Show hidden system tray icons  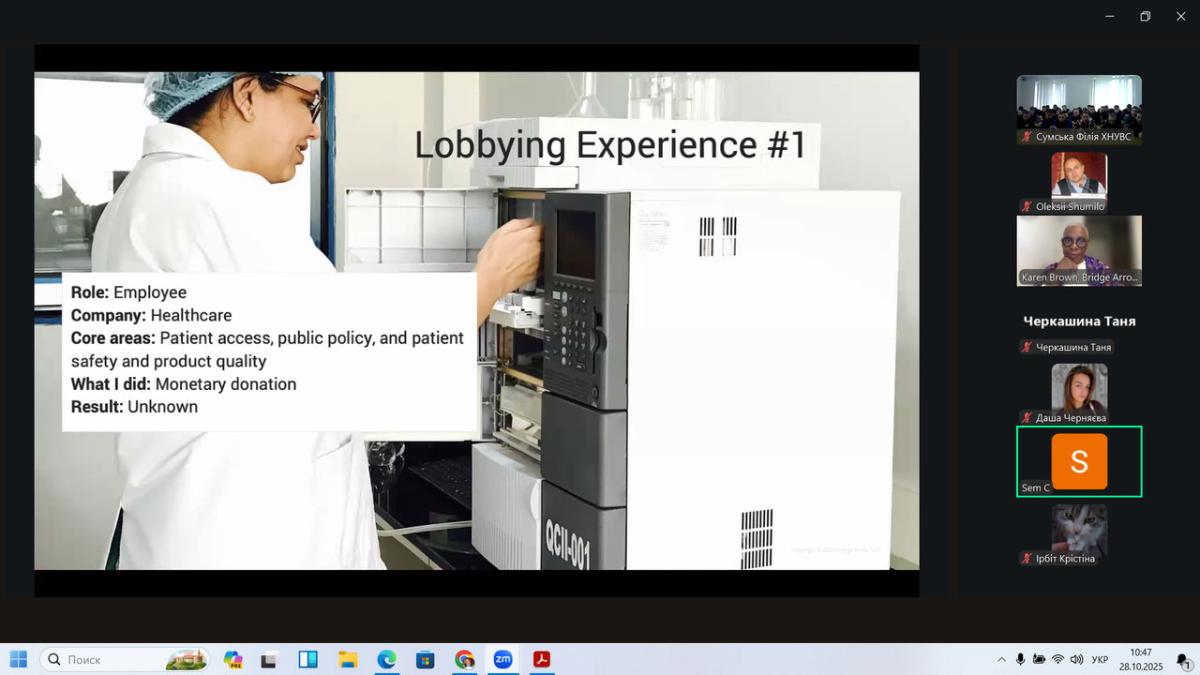click(x=1001, y=659)
